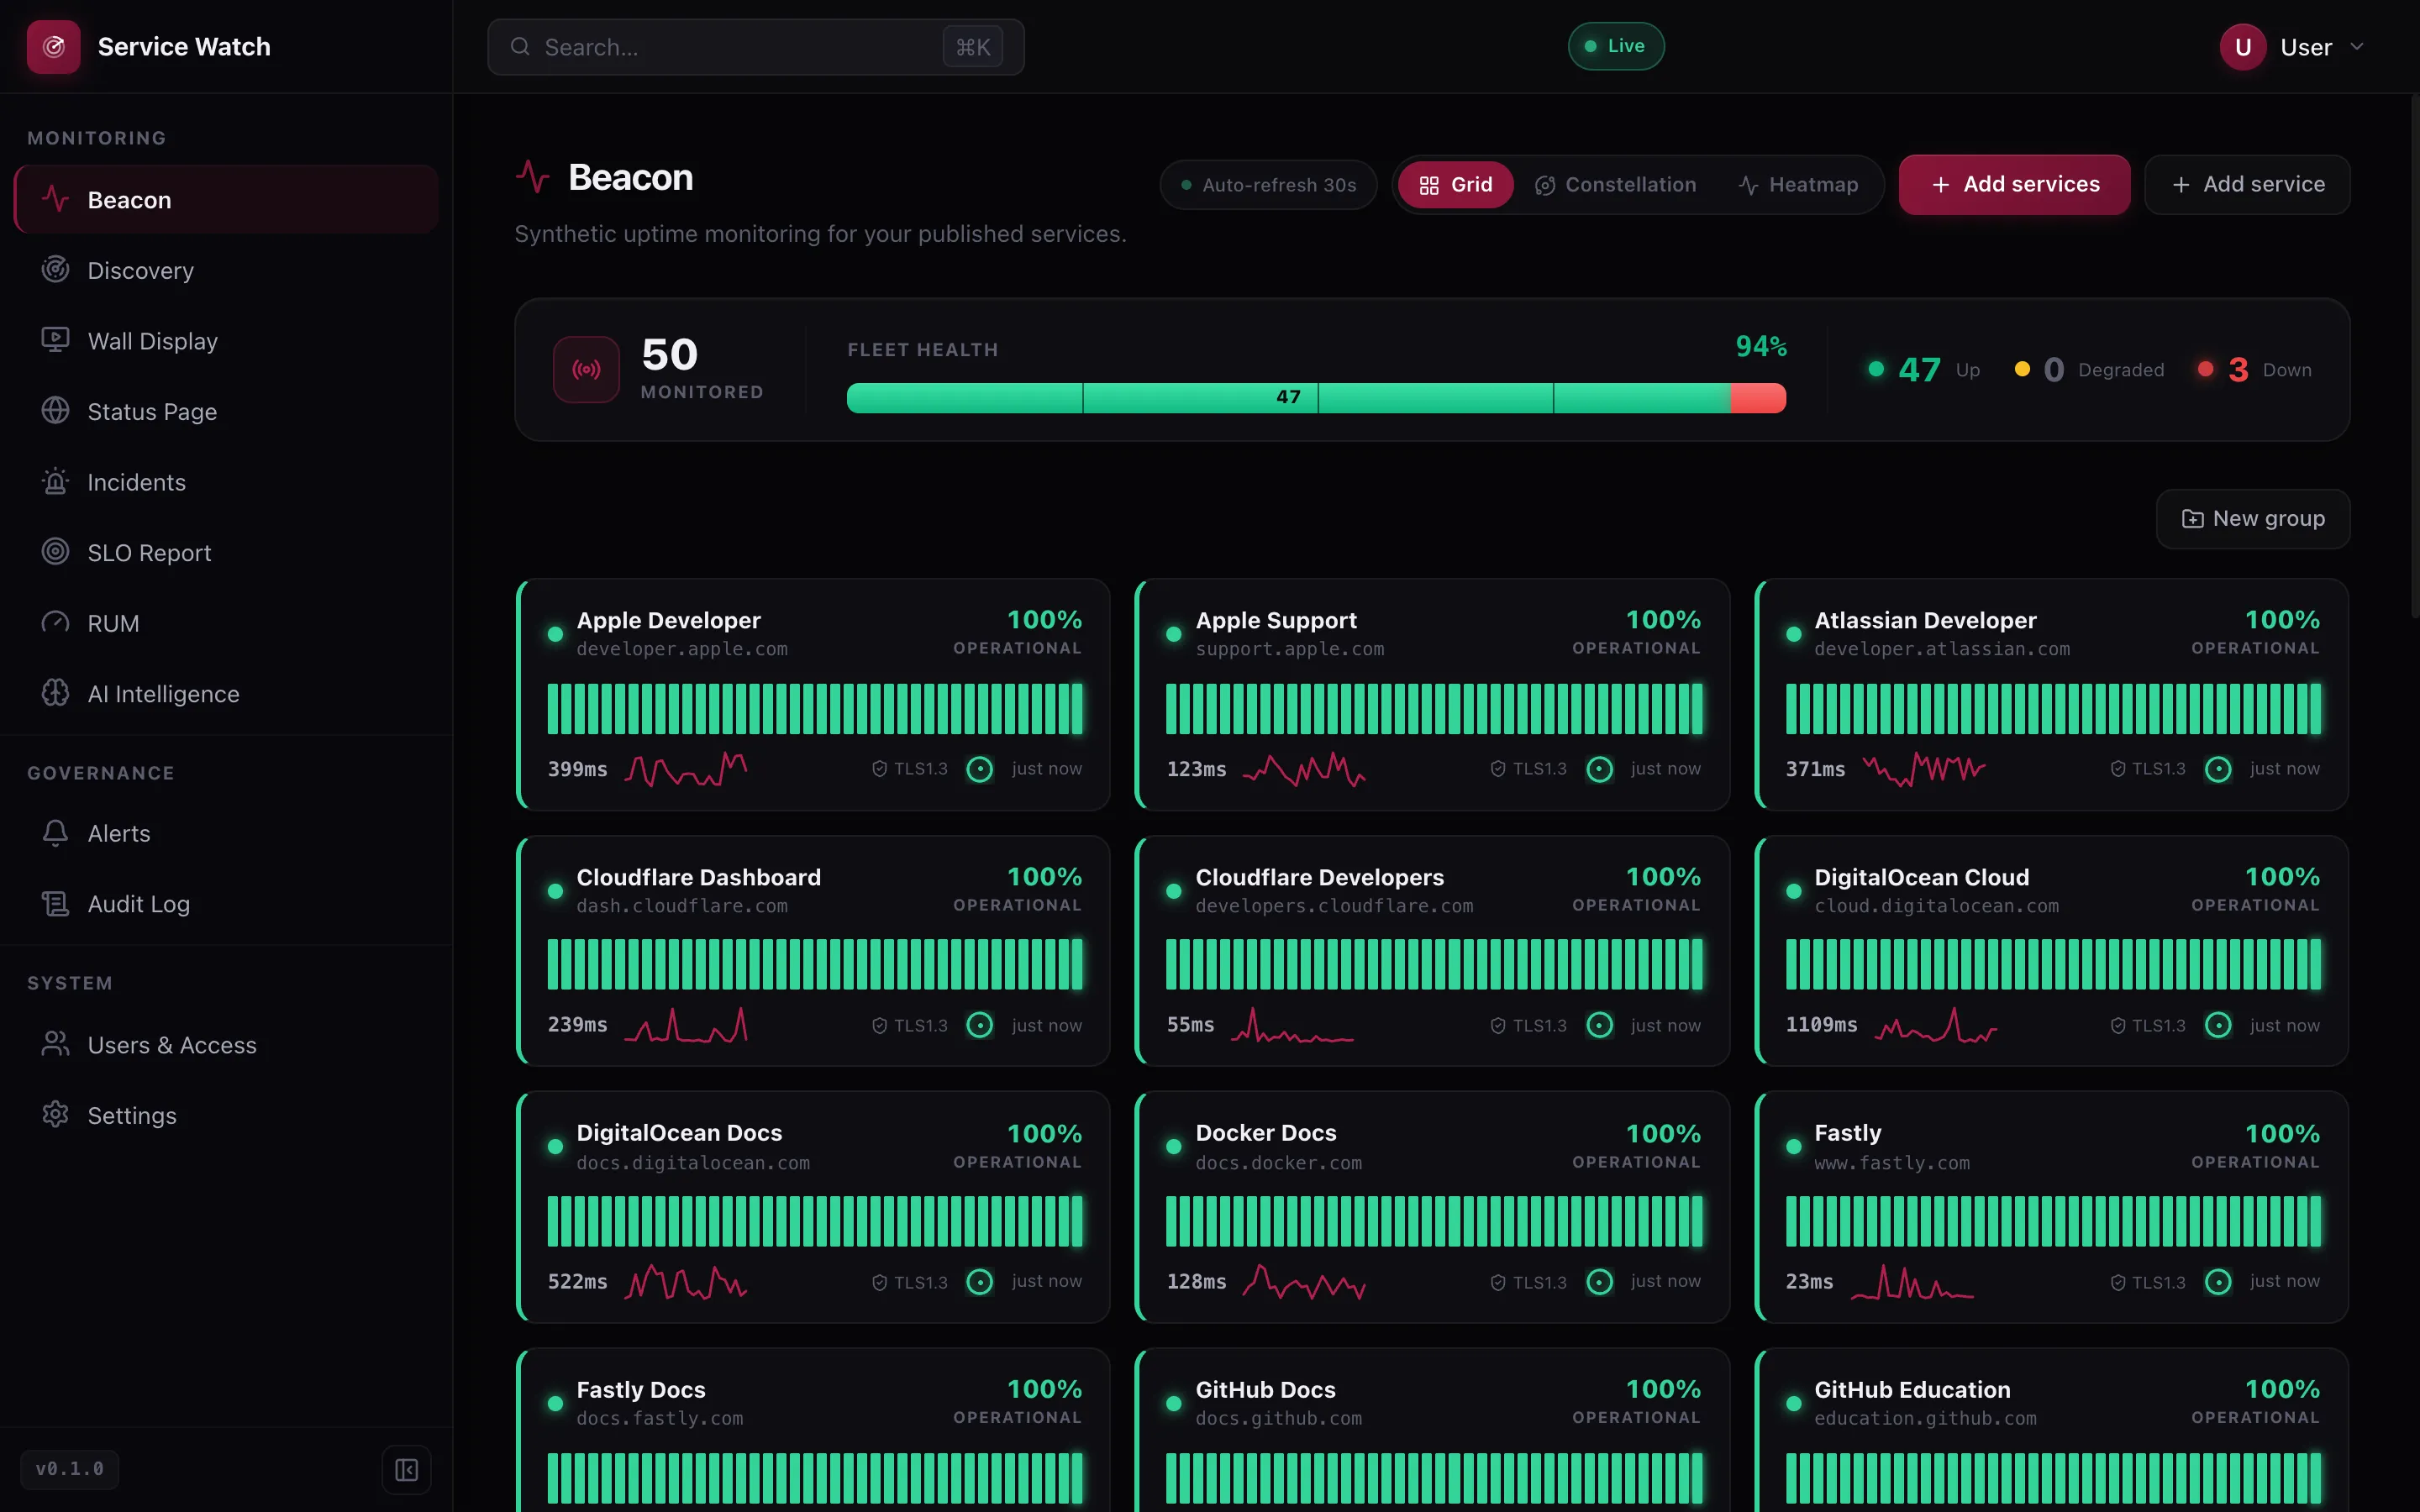Image resolution: width=2420 pixels, height=1512 pixels.
Task: Toggle the Live status indicator
Action: point(1616,46)
